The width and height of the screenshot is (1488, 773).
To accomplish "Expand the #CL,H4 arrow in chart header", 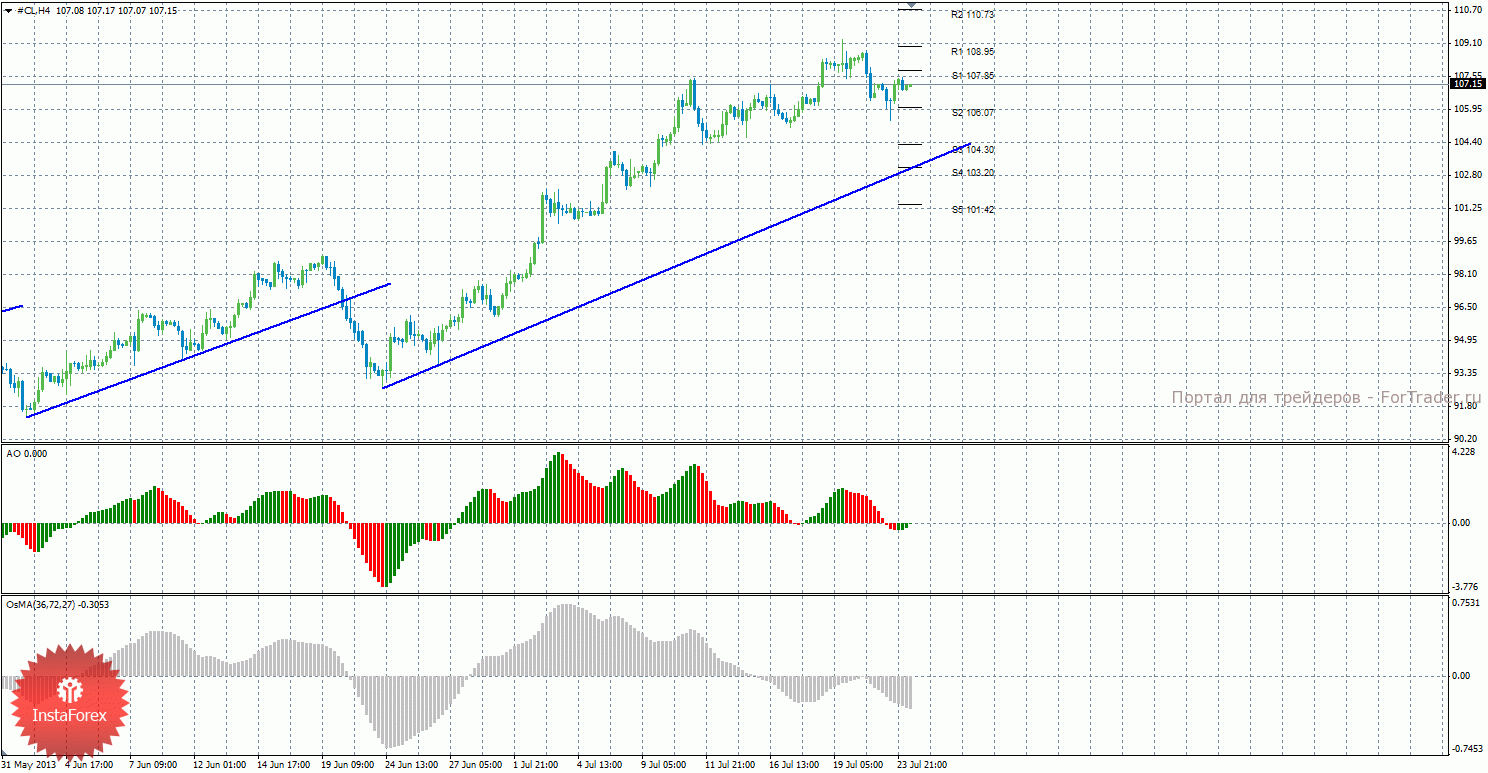I will click(x=9, y=10).
